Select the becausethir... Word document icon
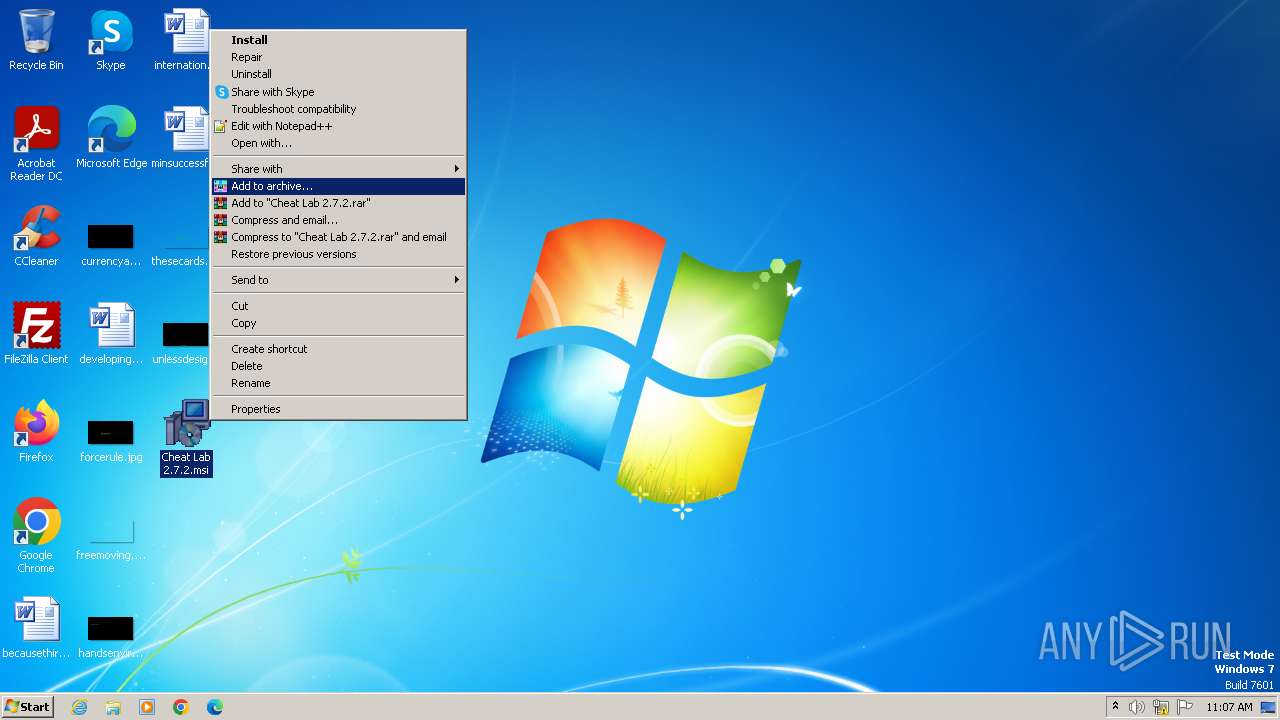Image resolution: width=1280 pixels, height=720 pixels. (36, 628)
